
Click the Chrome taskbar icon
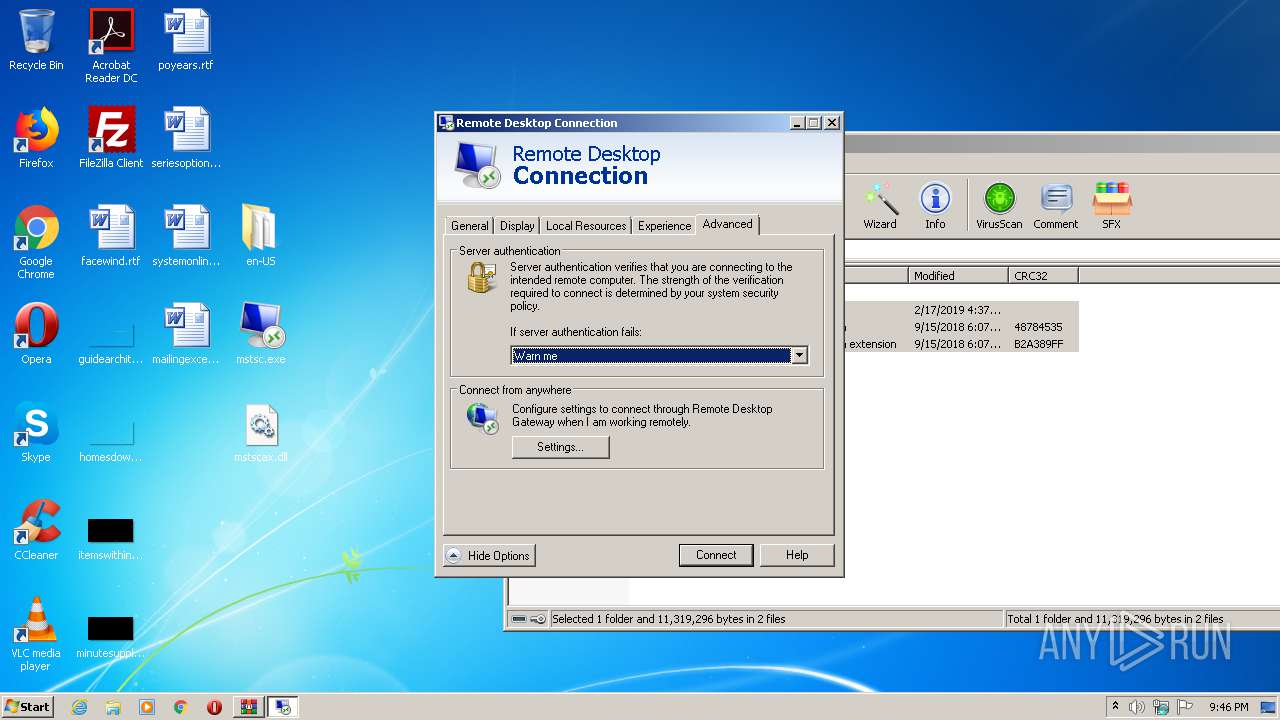point(181,707)
